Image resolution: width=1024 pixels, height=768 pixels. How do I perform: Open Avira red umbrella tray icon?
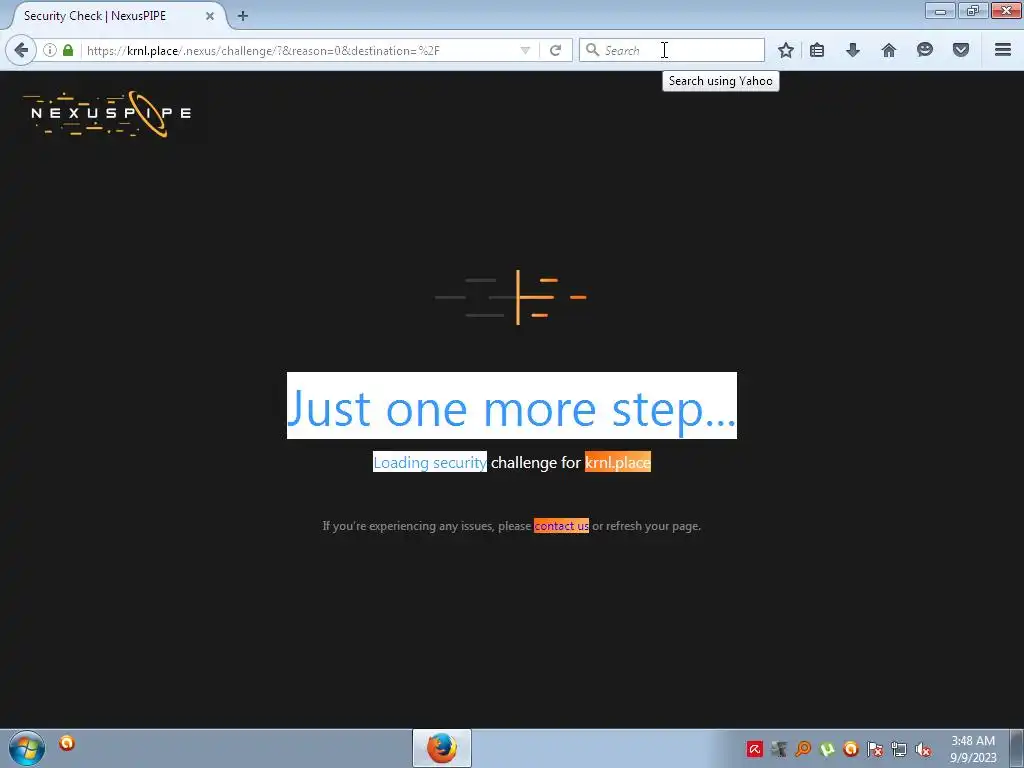pyautogui.click(x=755, y=749)
